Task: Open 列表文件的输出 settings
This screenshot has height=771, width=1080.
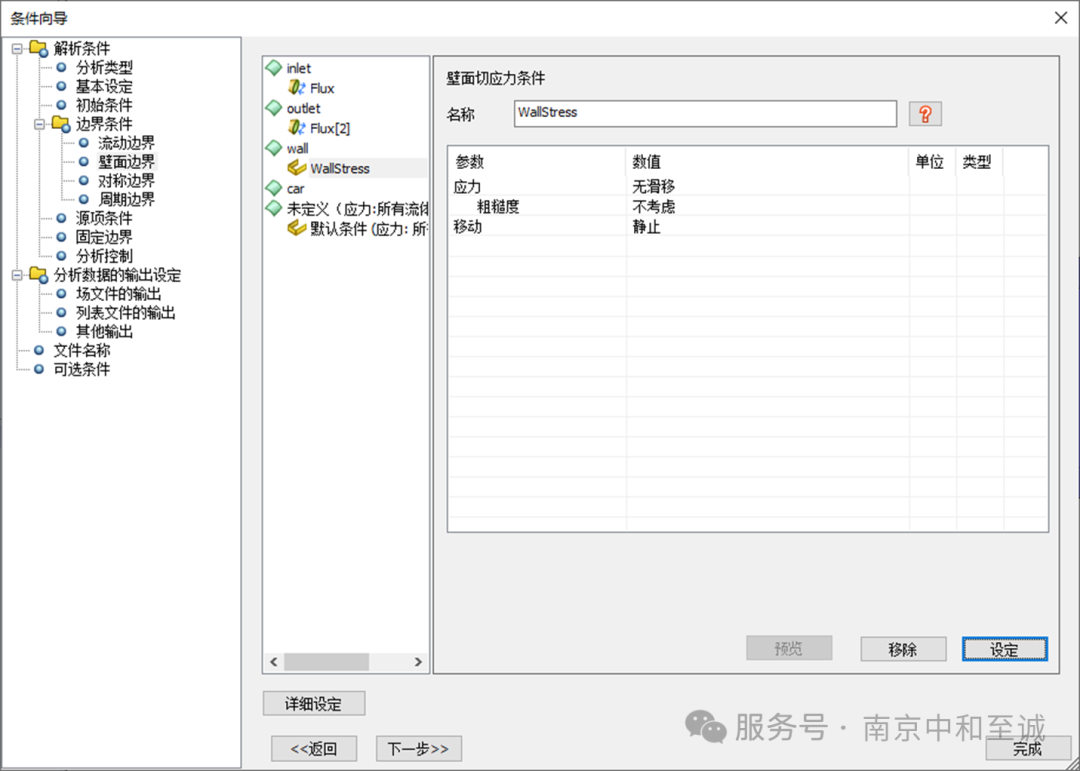Action: coord(125,313)
